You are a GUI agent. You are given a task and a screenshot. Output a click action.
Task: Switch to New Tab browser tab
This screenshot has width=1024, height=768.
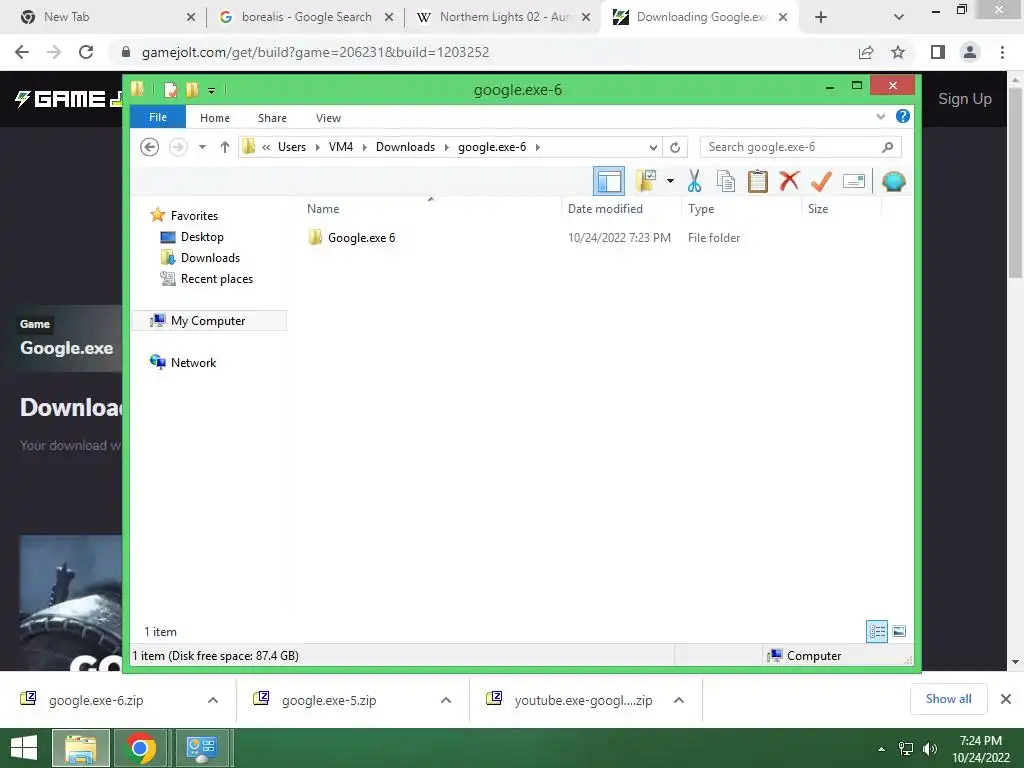click(x=67, y=17)
